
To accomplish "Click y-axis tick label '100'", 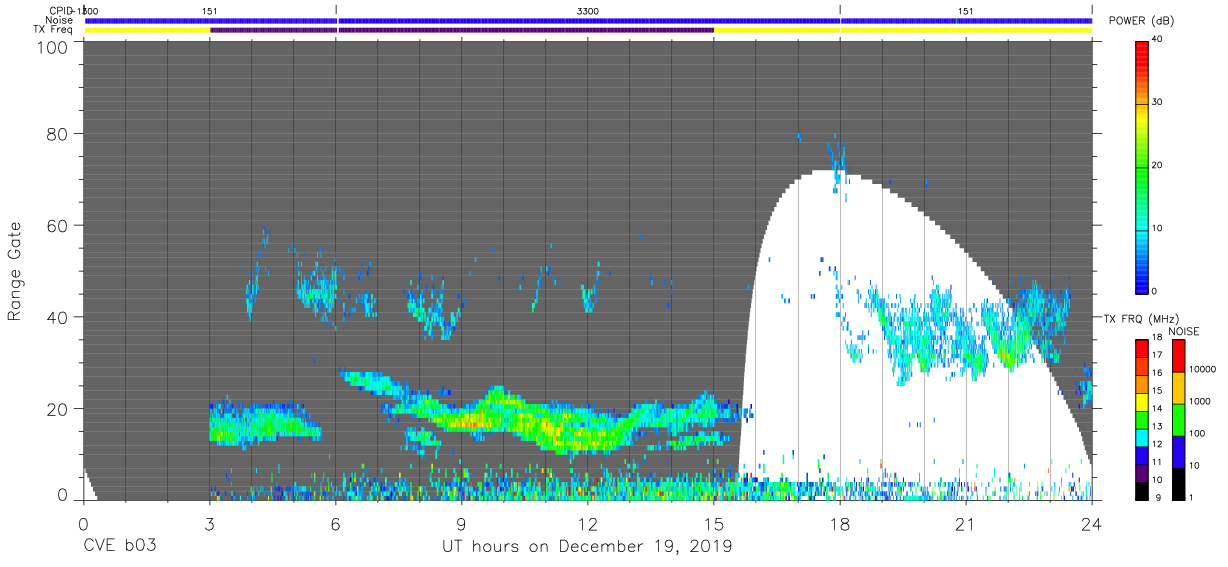I will coord(54,47).
